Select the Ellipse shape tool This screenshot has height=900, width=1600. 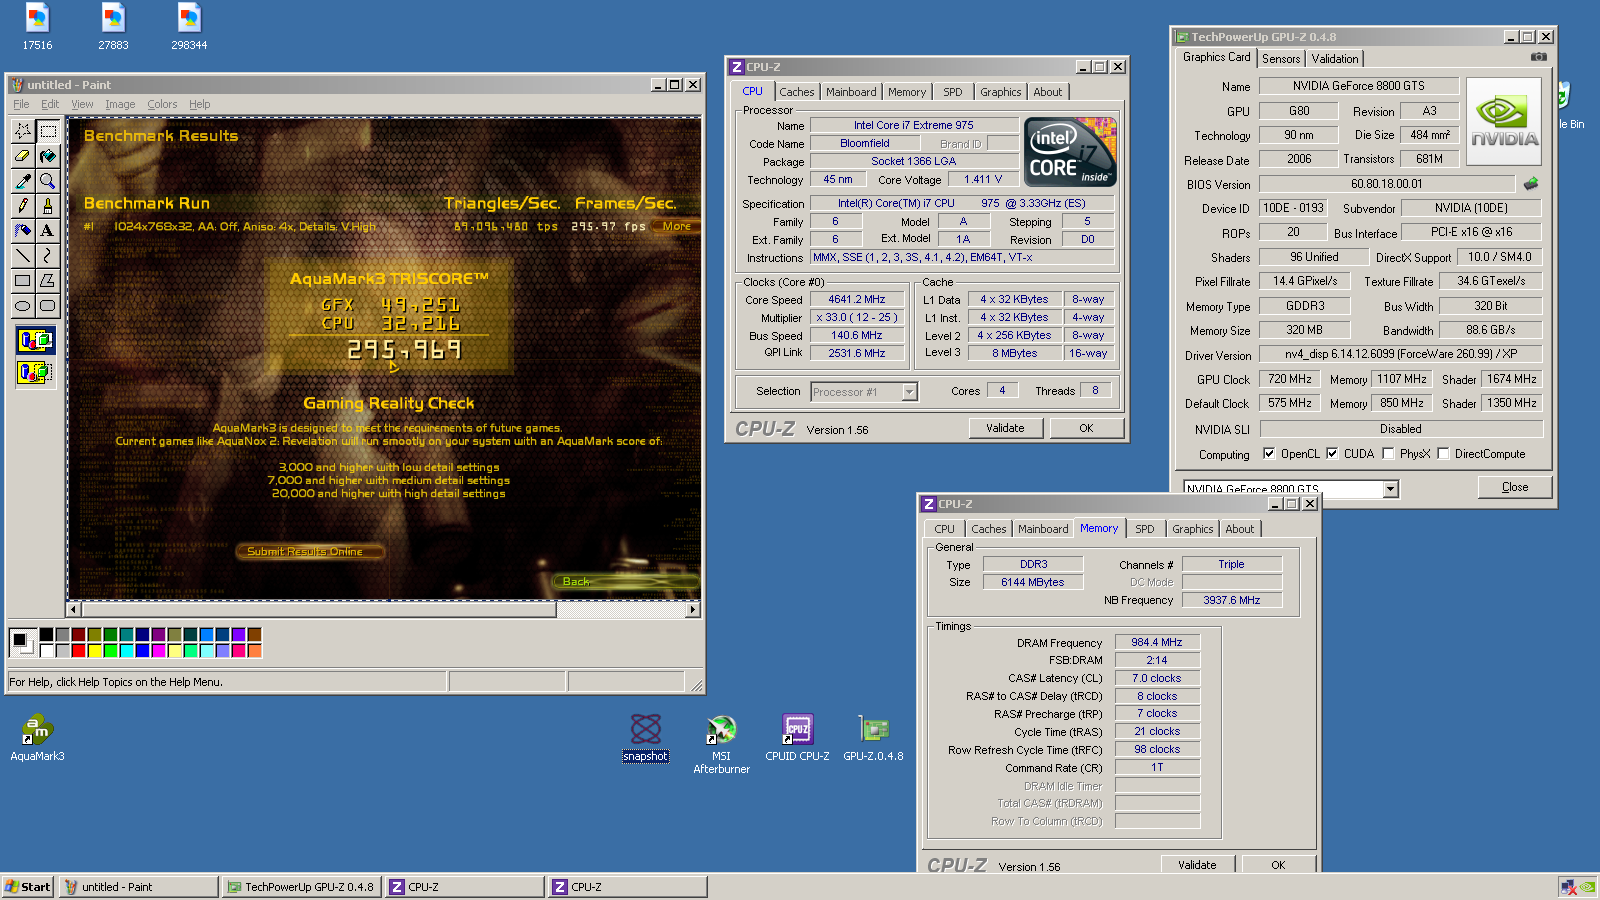click(23, 306)
